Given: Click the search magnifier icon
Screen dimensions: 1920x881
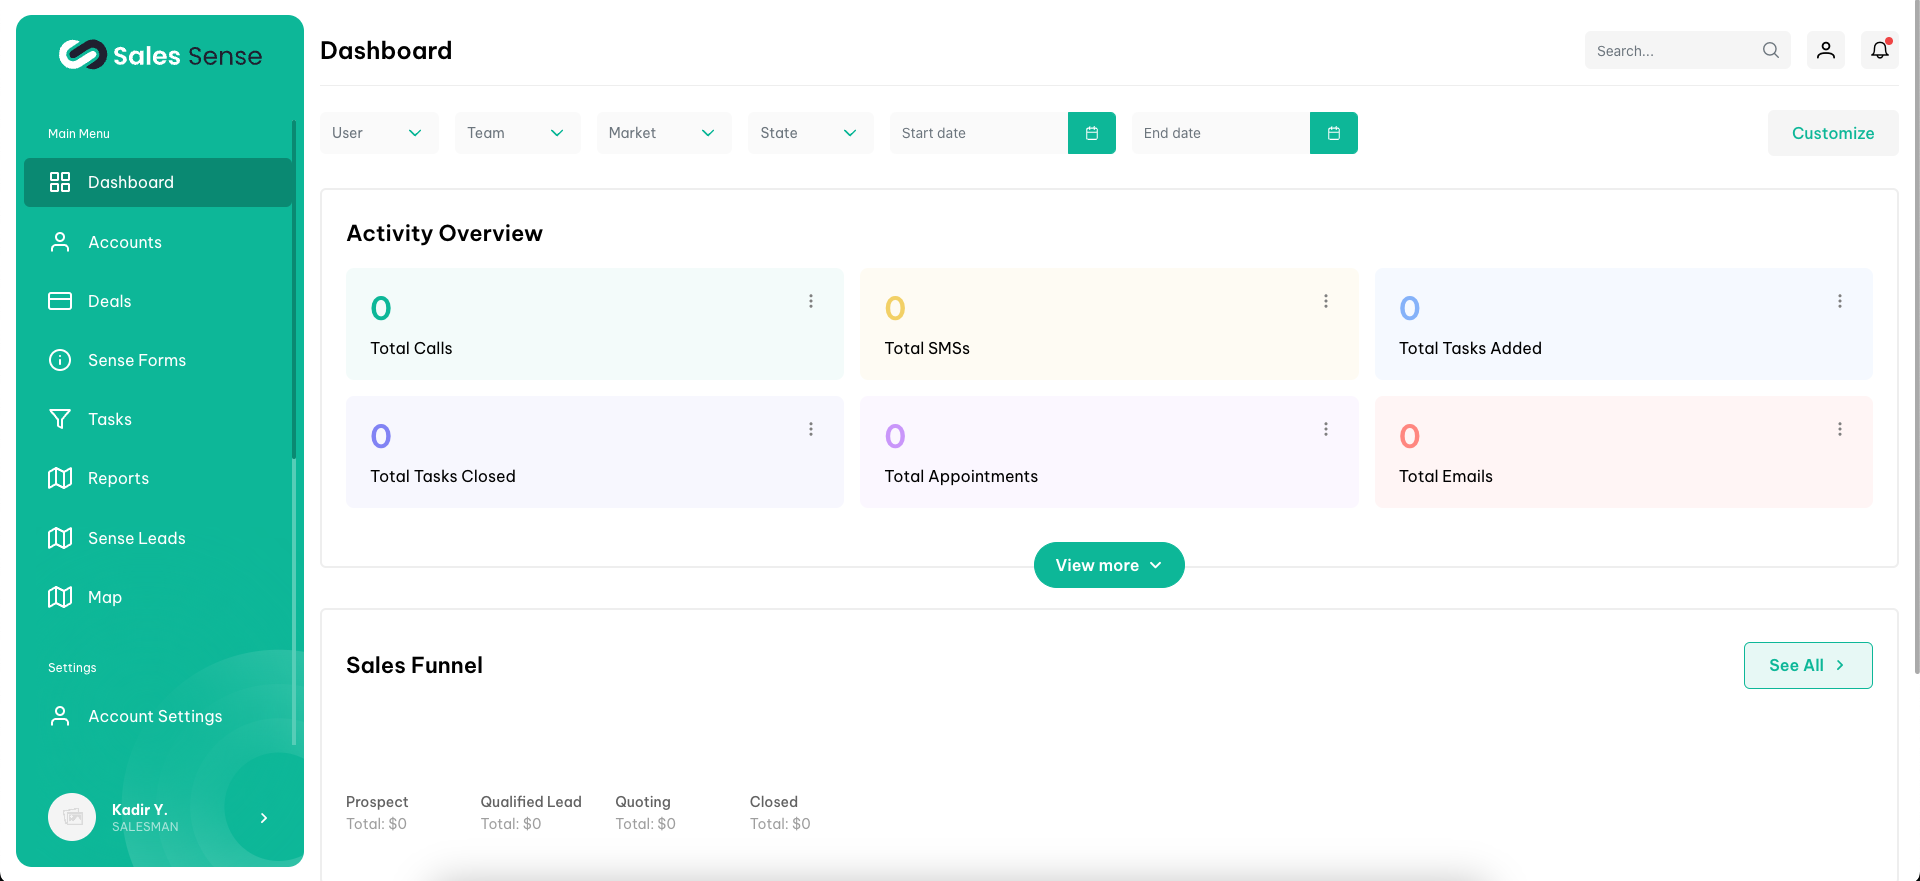Looking at the screenshot, I should 1770,50.
